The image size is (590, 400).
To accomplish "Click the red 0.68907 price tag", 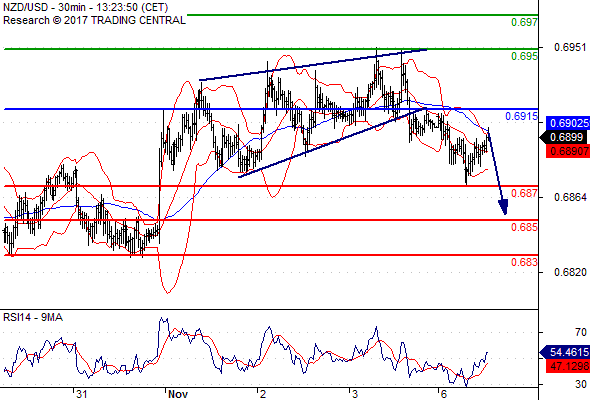I will (x=568, y=151).
